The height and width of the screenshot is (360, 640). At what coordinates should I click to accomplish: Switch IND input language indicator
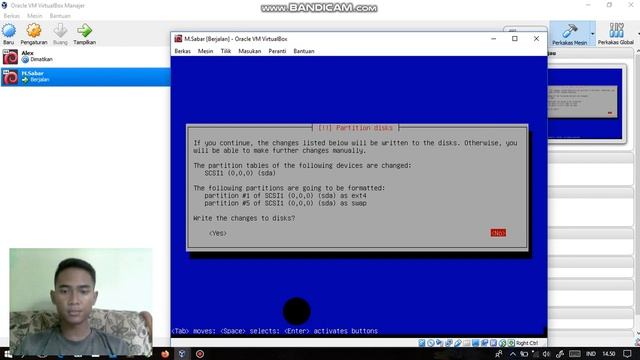tap(591, 354)
